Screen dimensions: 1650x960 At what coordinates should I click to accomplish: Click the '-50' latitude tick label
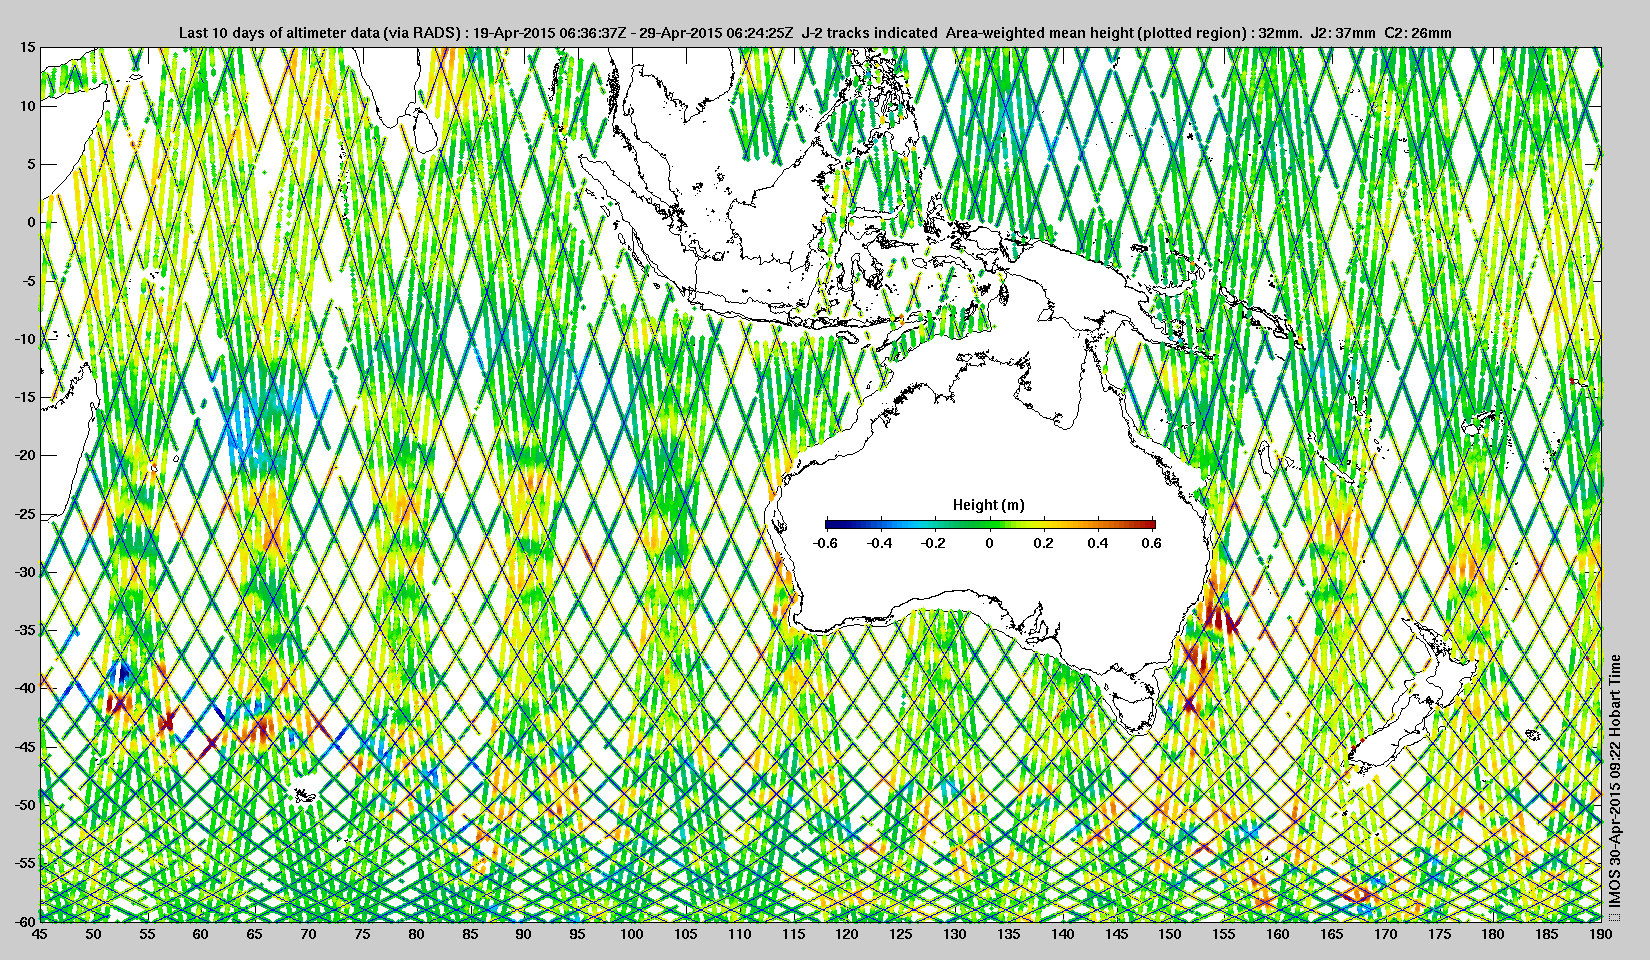click(x=25, y=805)
